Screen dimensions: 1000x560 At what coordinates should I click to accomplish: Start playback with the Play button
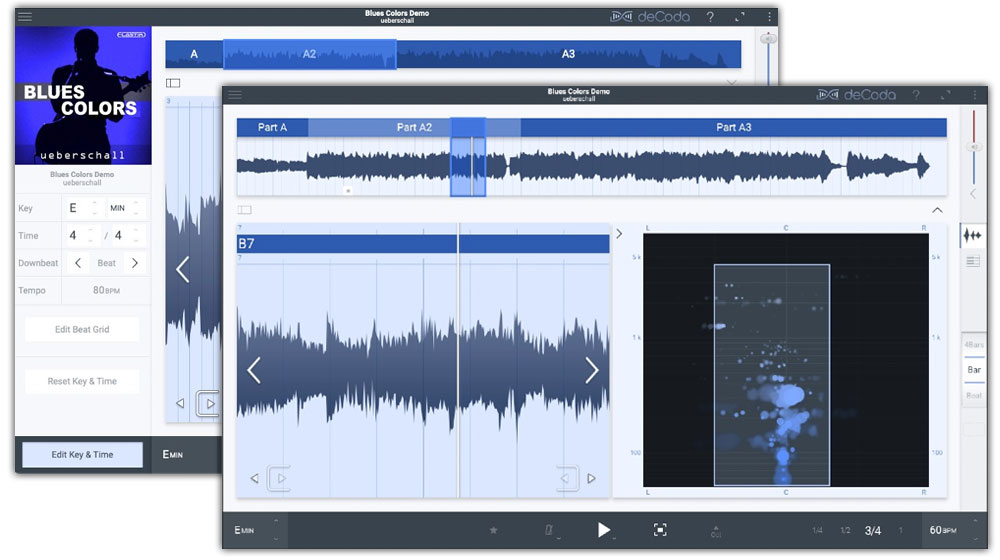[603, 530]
